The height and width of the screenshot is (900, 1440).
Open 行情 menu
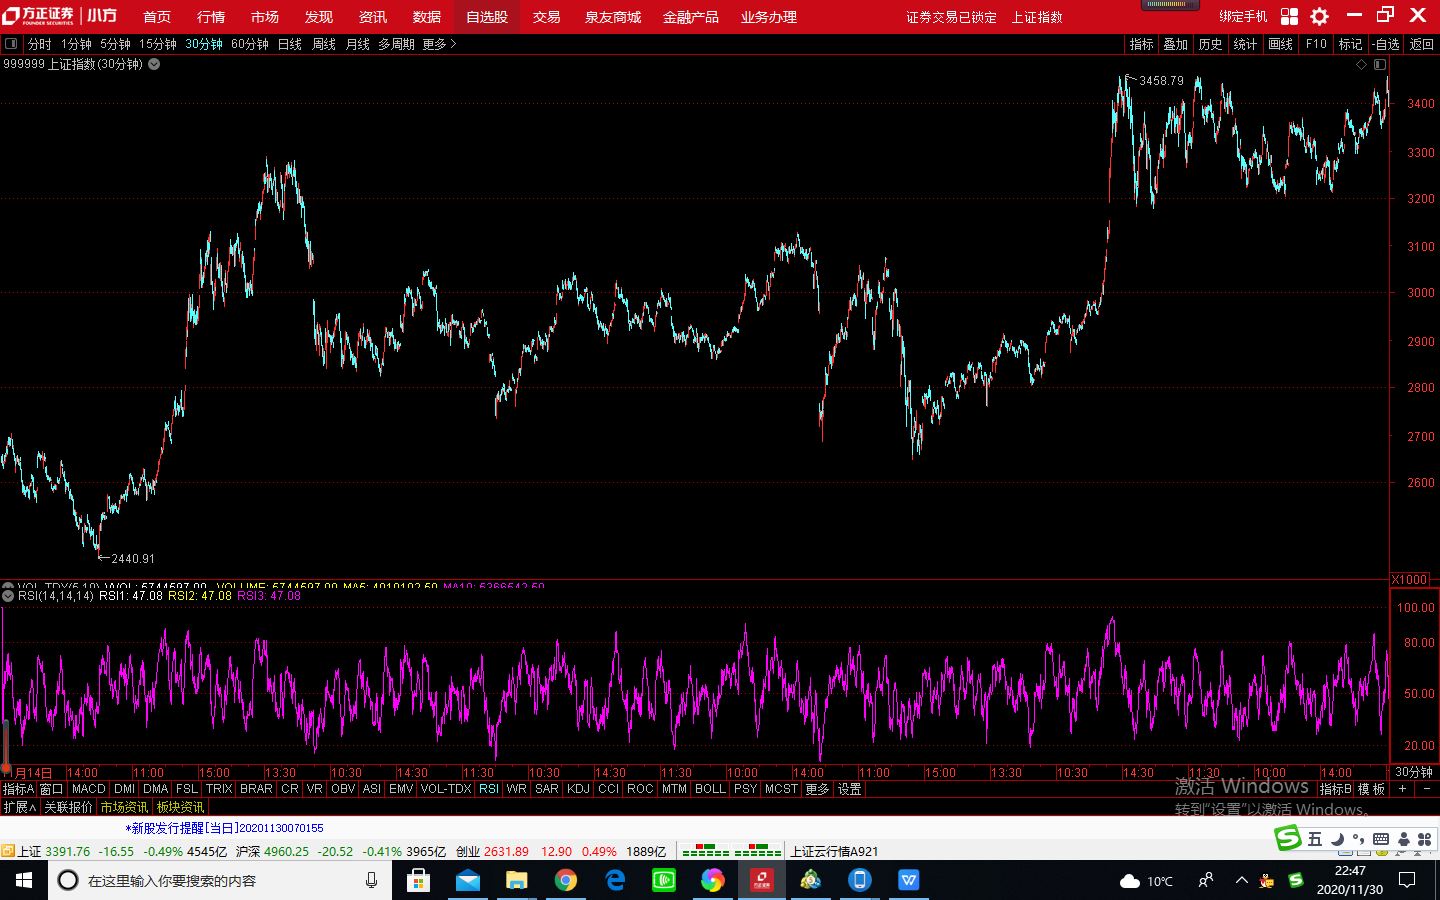pos(211,17)
